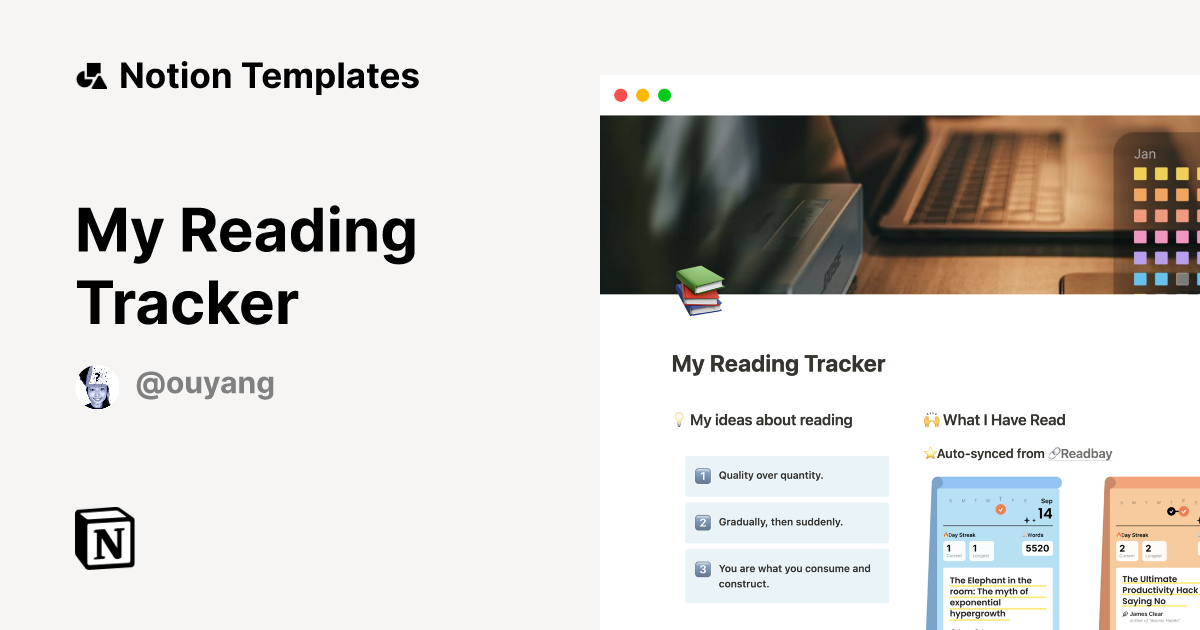Click the green traffic light button
1200x630 pixels.
coord(663,95)
